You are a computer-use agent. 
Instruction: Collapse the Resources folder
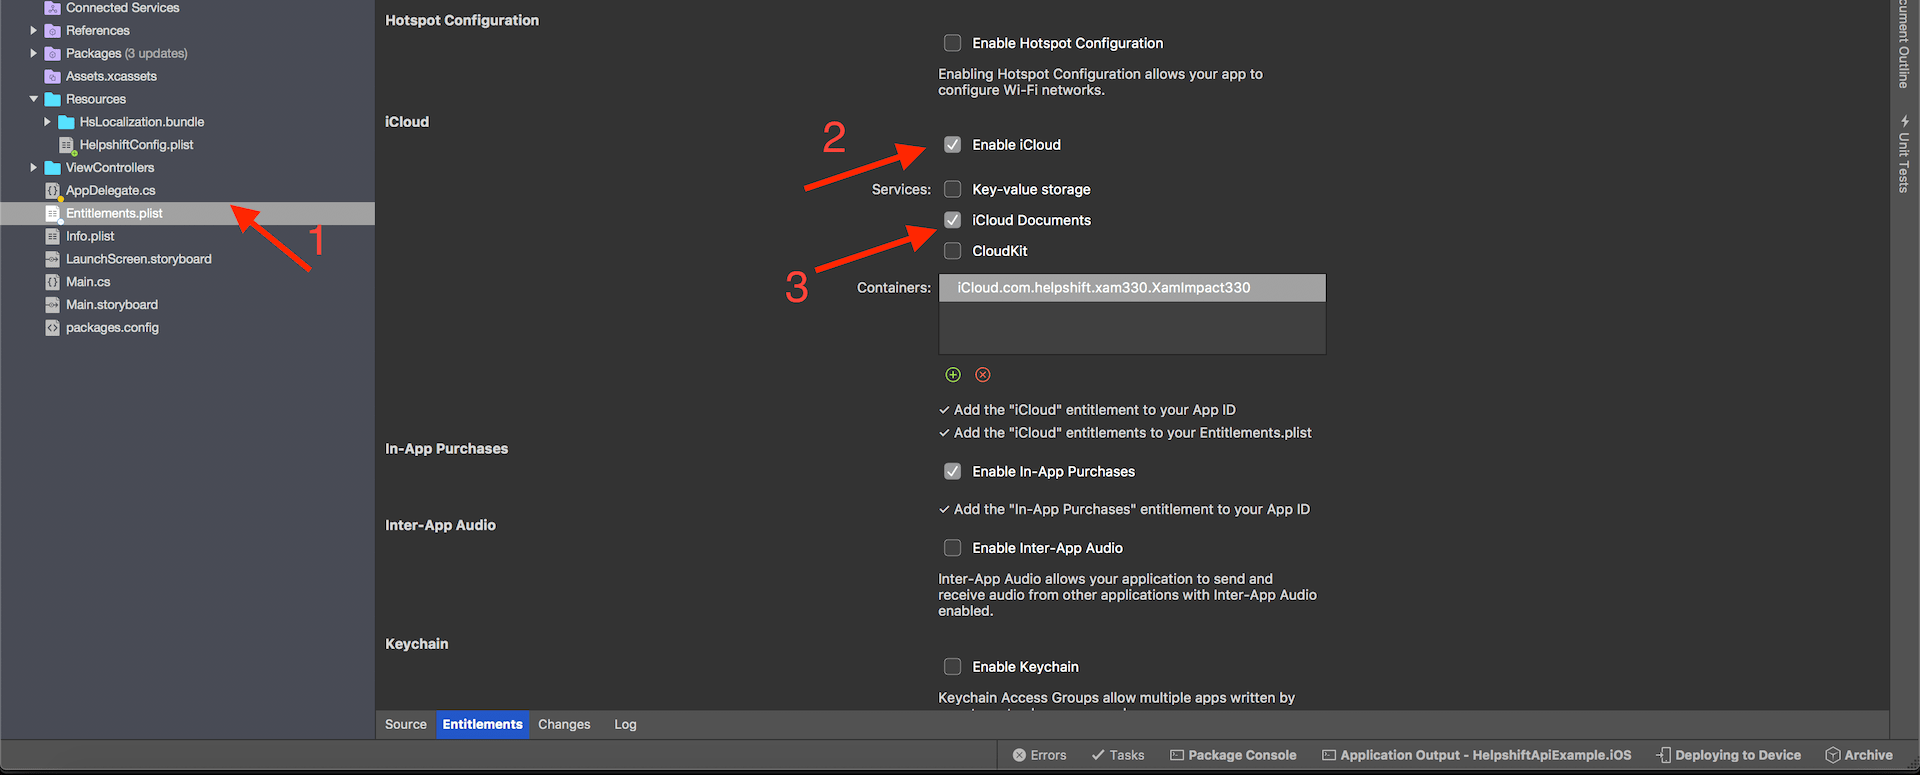pyautogui.click(x=33, y=99)
